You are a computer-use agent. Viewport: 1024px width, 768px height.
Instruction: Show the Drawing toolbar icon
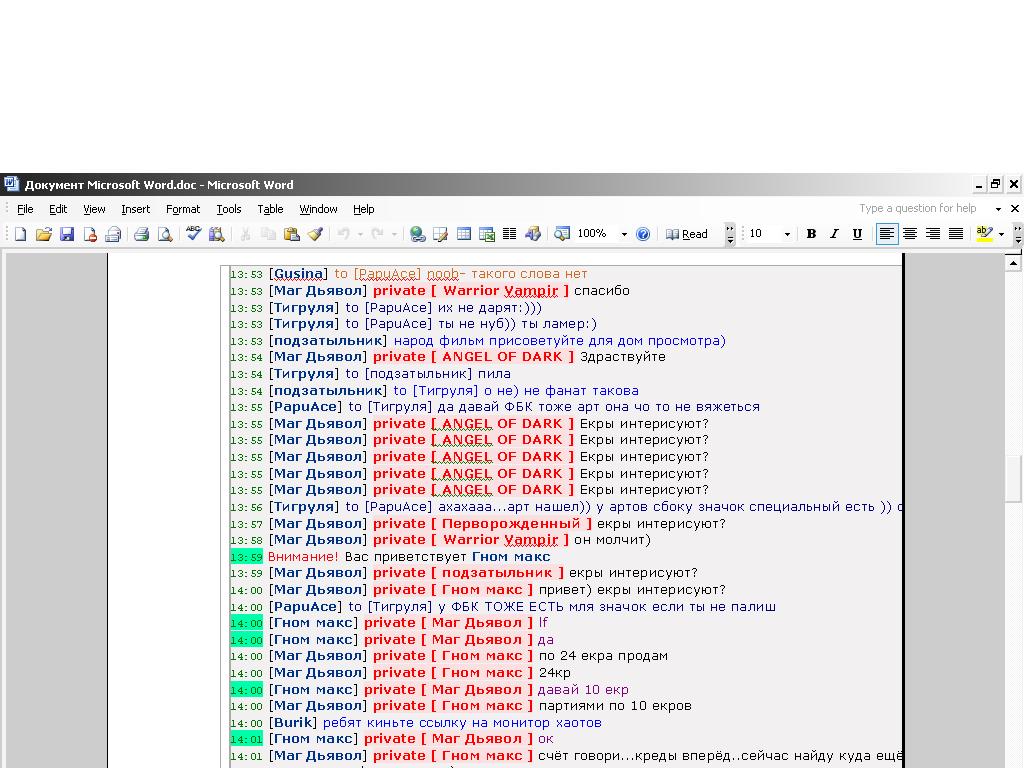tap(533, 234)
